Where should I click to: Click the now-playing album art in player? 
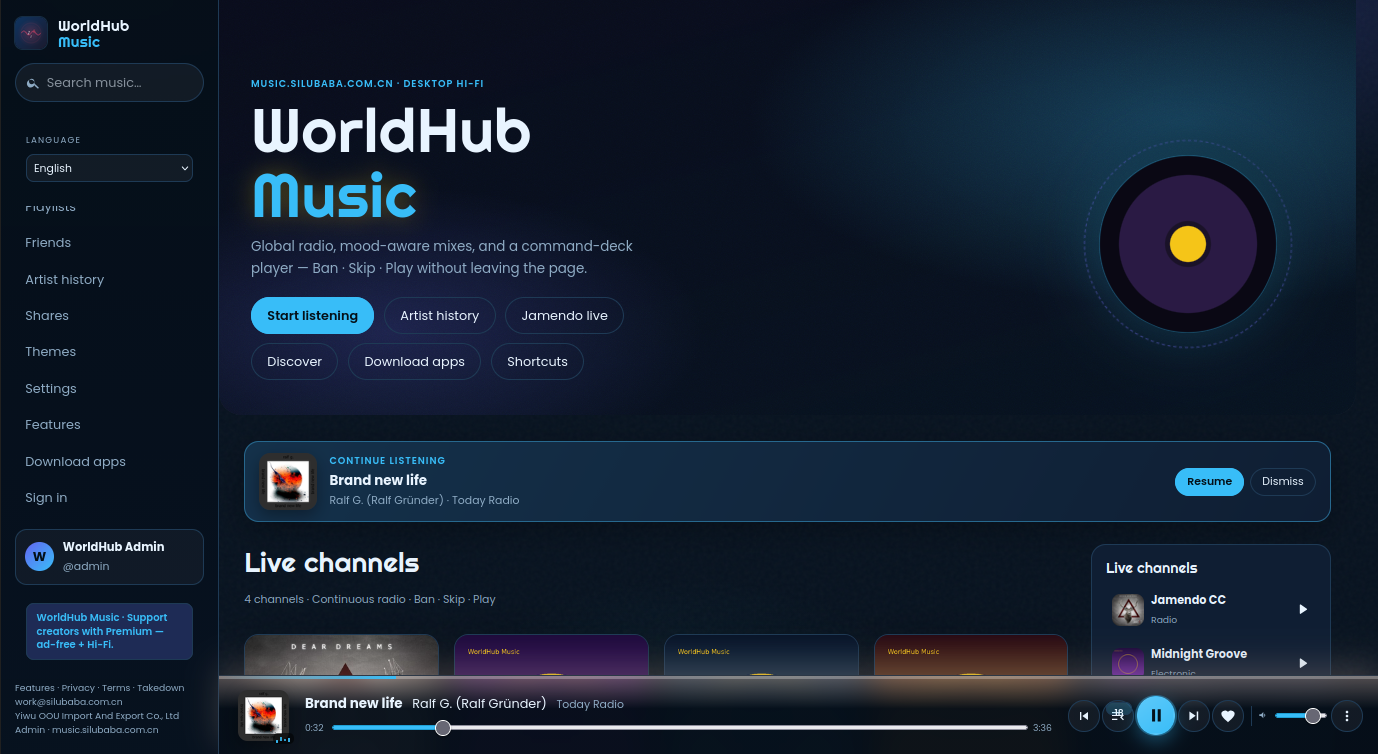pyautogui.click(x=263, y=714)
